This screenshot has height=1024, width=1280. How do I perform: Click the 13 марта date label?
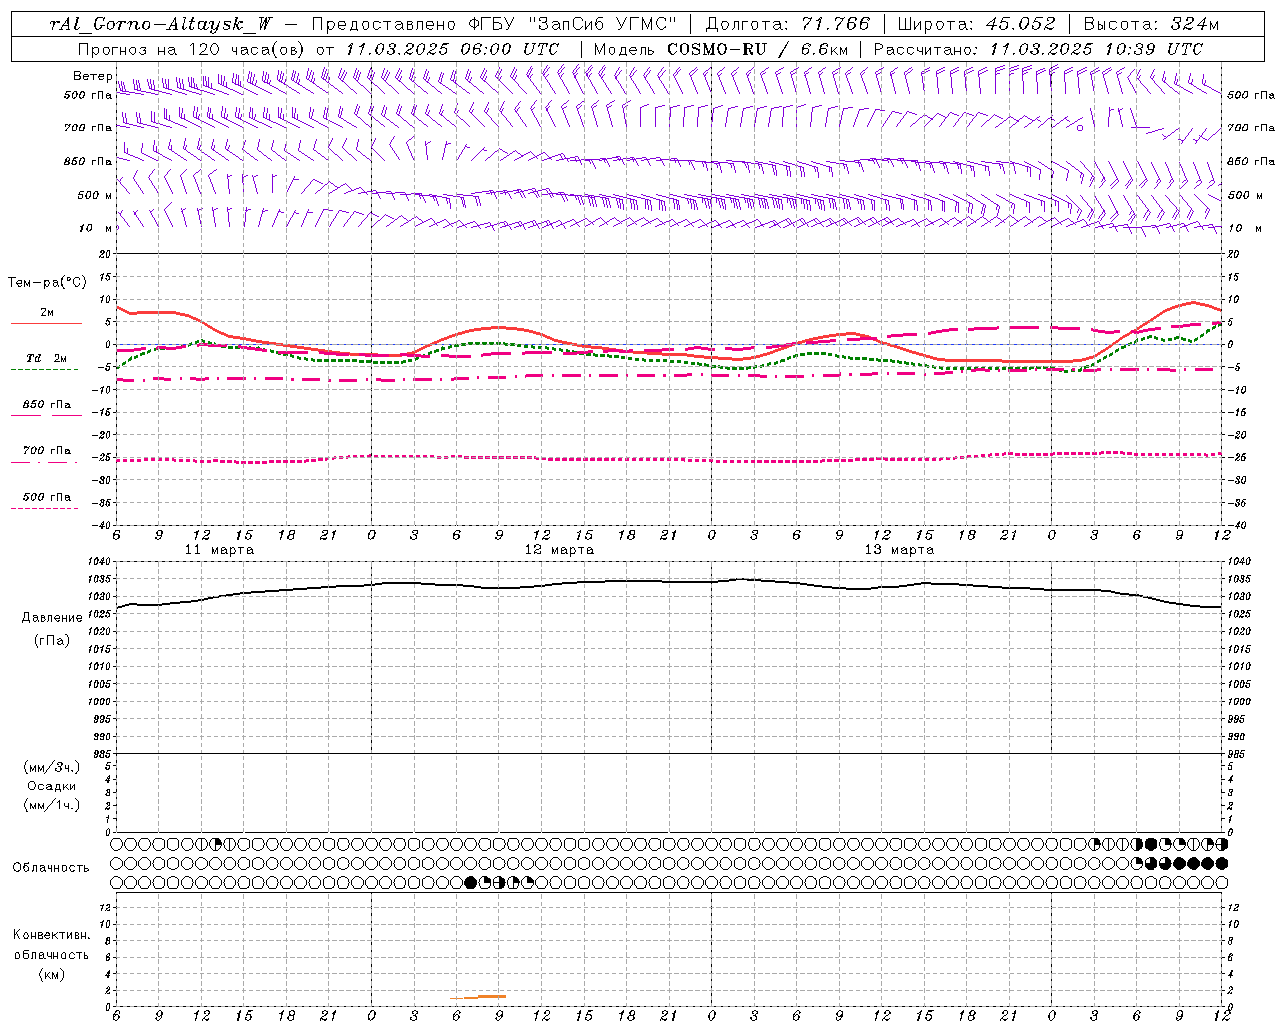click(x=899, y=550)
